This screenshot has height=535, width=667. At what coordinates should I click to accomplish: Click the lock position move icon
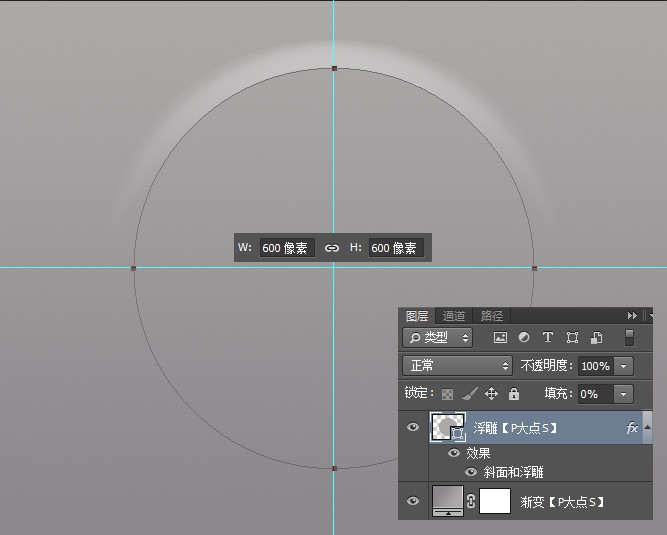[491, 394]
